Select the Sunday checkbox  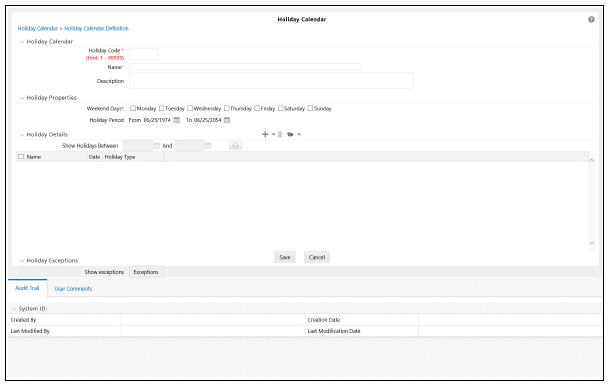pos(310,108)
